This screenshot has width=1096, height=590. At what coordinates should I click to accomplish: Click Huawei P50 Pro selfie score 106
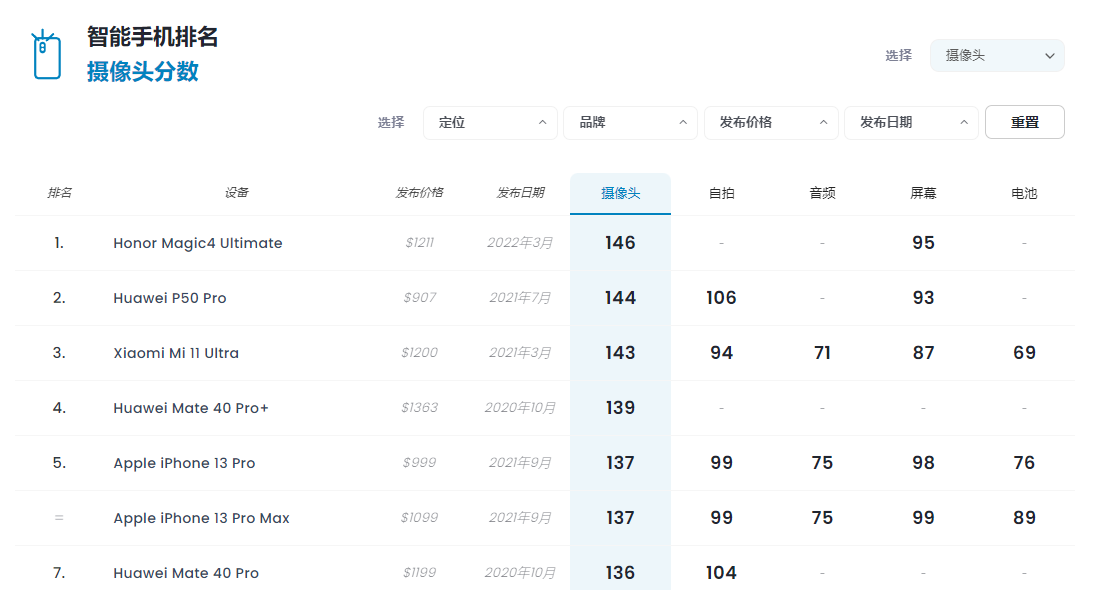click(x=721, y=298)
